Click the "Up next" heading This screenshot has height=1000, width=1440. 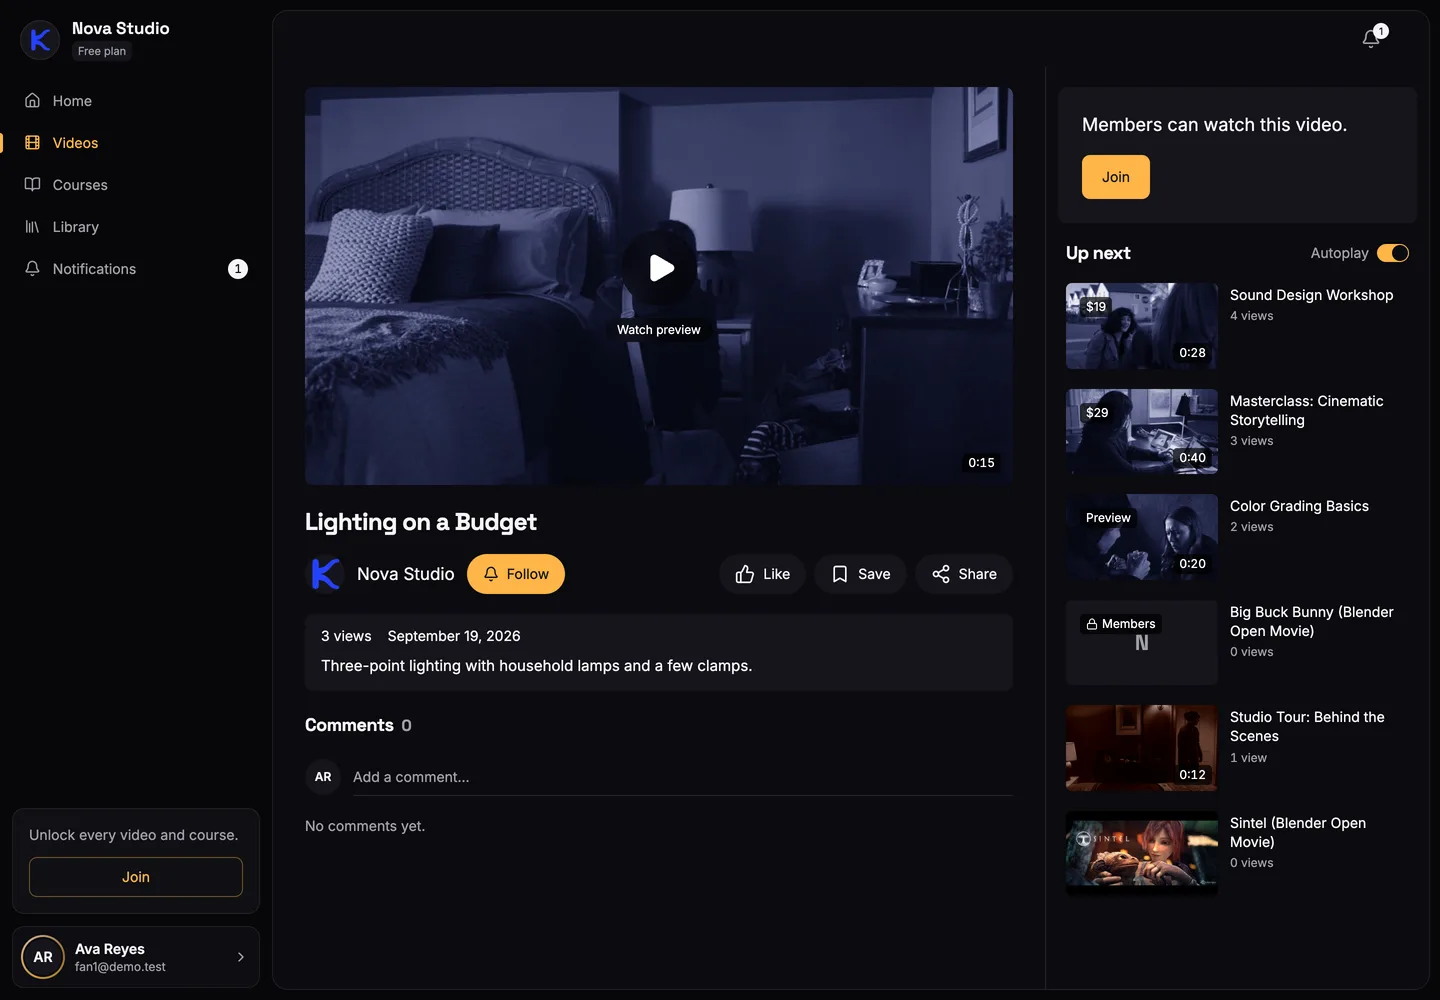[1098, 253]
